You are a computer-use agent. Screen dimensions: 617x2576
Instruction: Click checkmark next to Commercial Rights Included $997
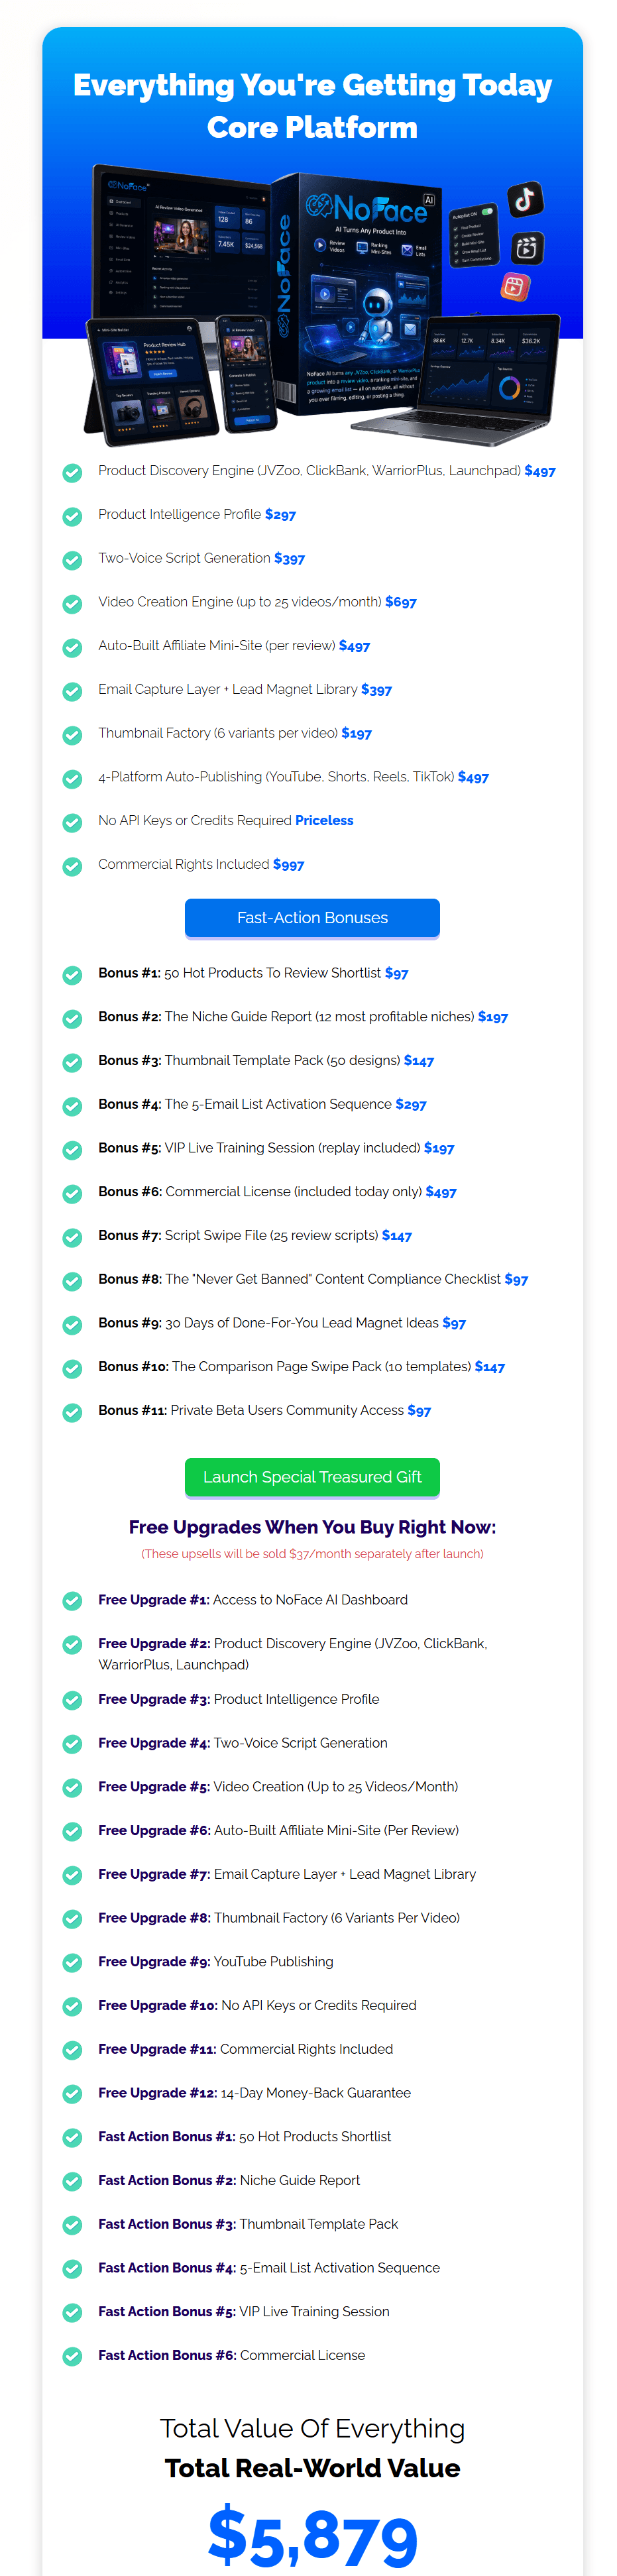coord(72,865)
